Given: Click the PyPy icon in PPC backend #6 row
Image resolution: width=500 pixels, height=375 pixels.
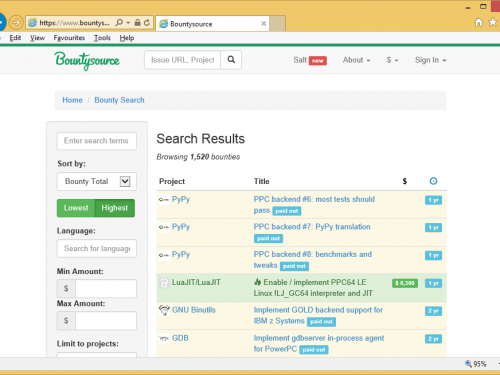Looking at the screenshot, I should tap(164, 200).
